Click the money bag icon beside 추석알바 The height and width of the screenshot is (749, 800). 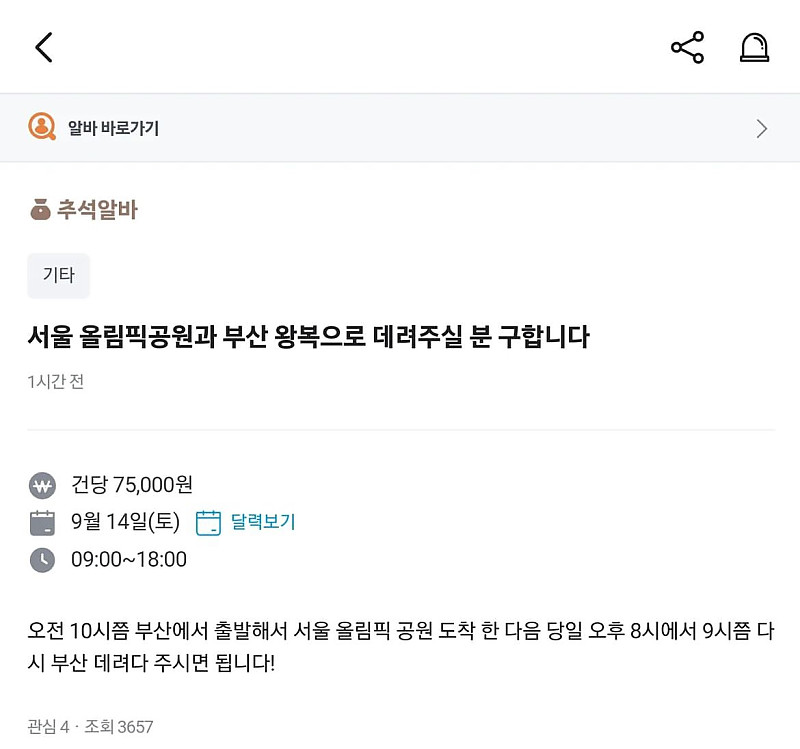37,210
